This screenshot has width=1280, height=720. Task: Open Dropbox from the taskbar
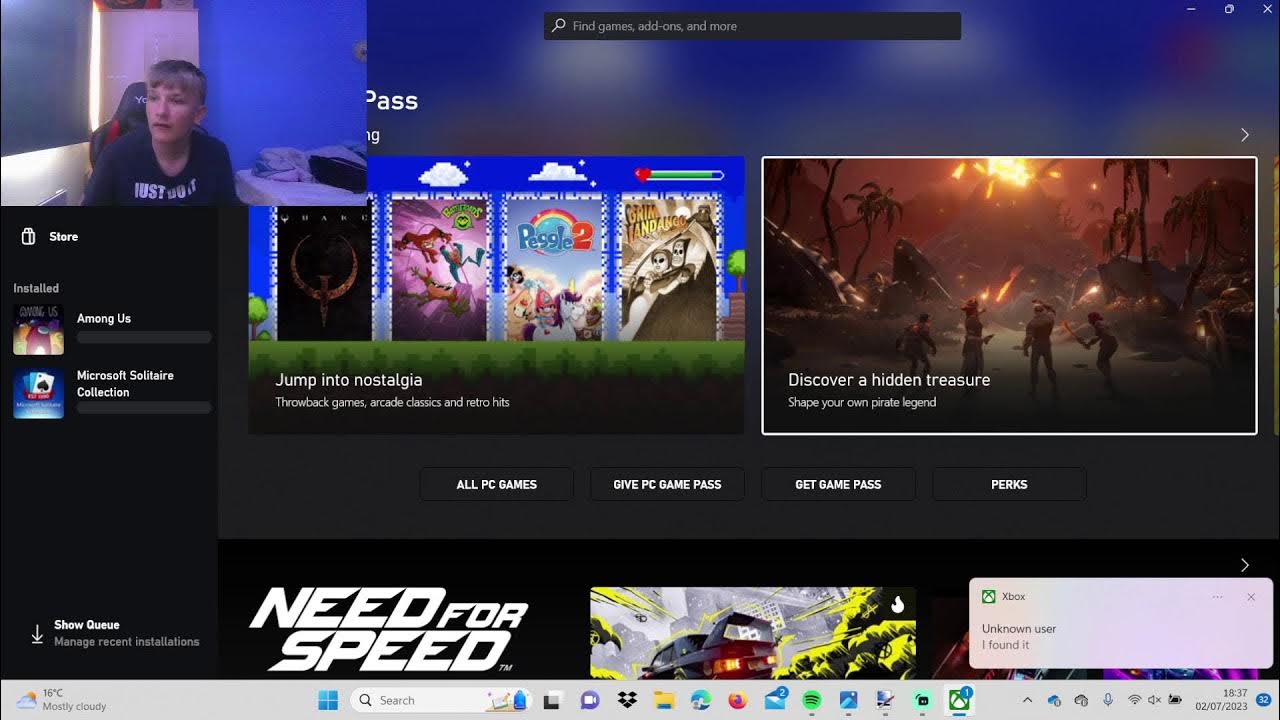click(627, 700)
